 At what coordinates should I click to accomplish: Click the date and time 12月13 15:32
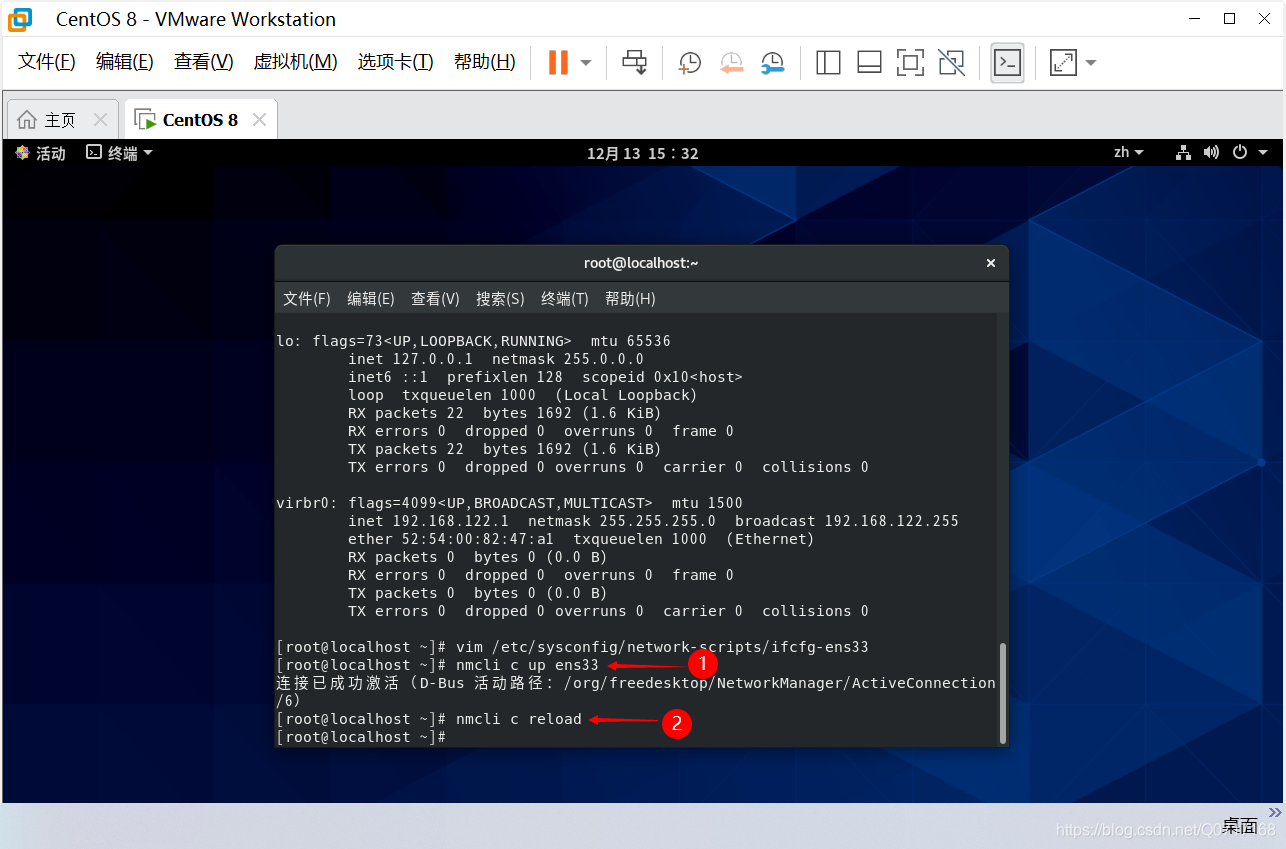643,153
